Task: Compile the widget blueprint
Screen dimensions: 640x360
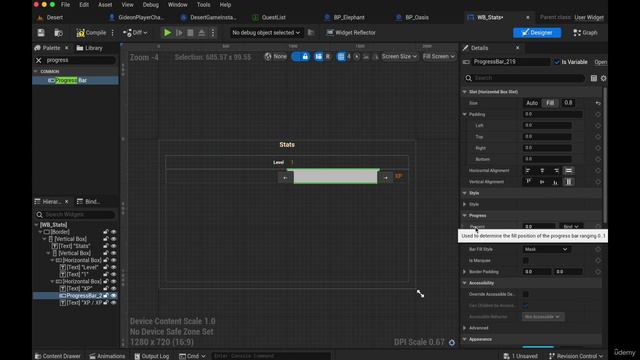Action: pyautogui.click(x=91, y=33)
